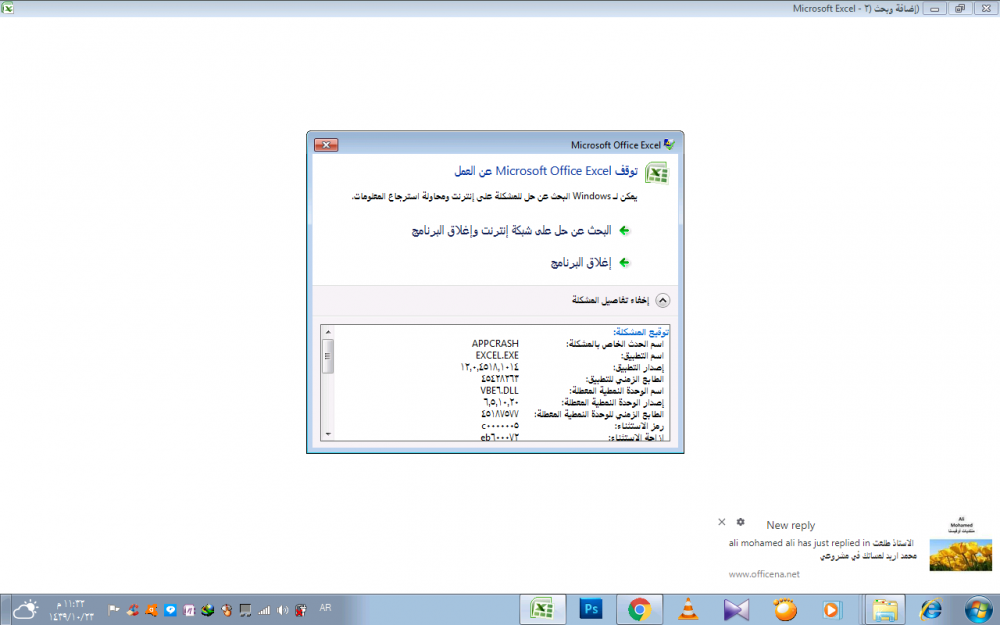Open Visual Studio from the taskbar
This screenshot has width=1000, height=625.
(x=736, y=609)
